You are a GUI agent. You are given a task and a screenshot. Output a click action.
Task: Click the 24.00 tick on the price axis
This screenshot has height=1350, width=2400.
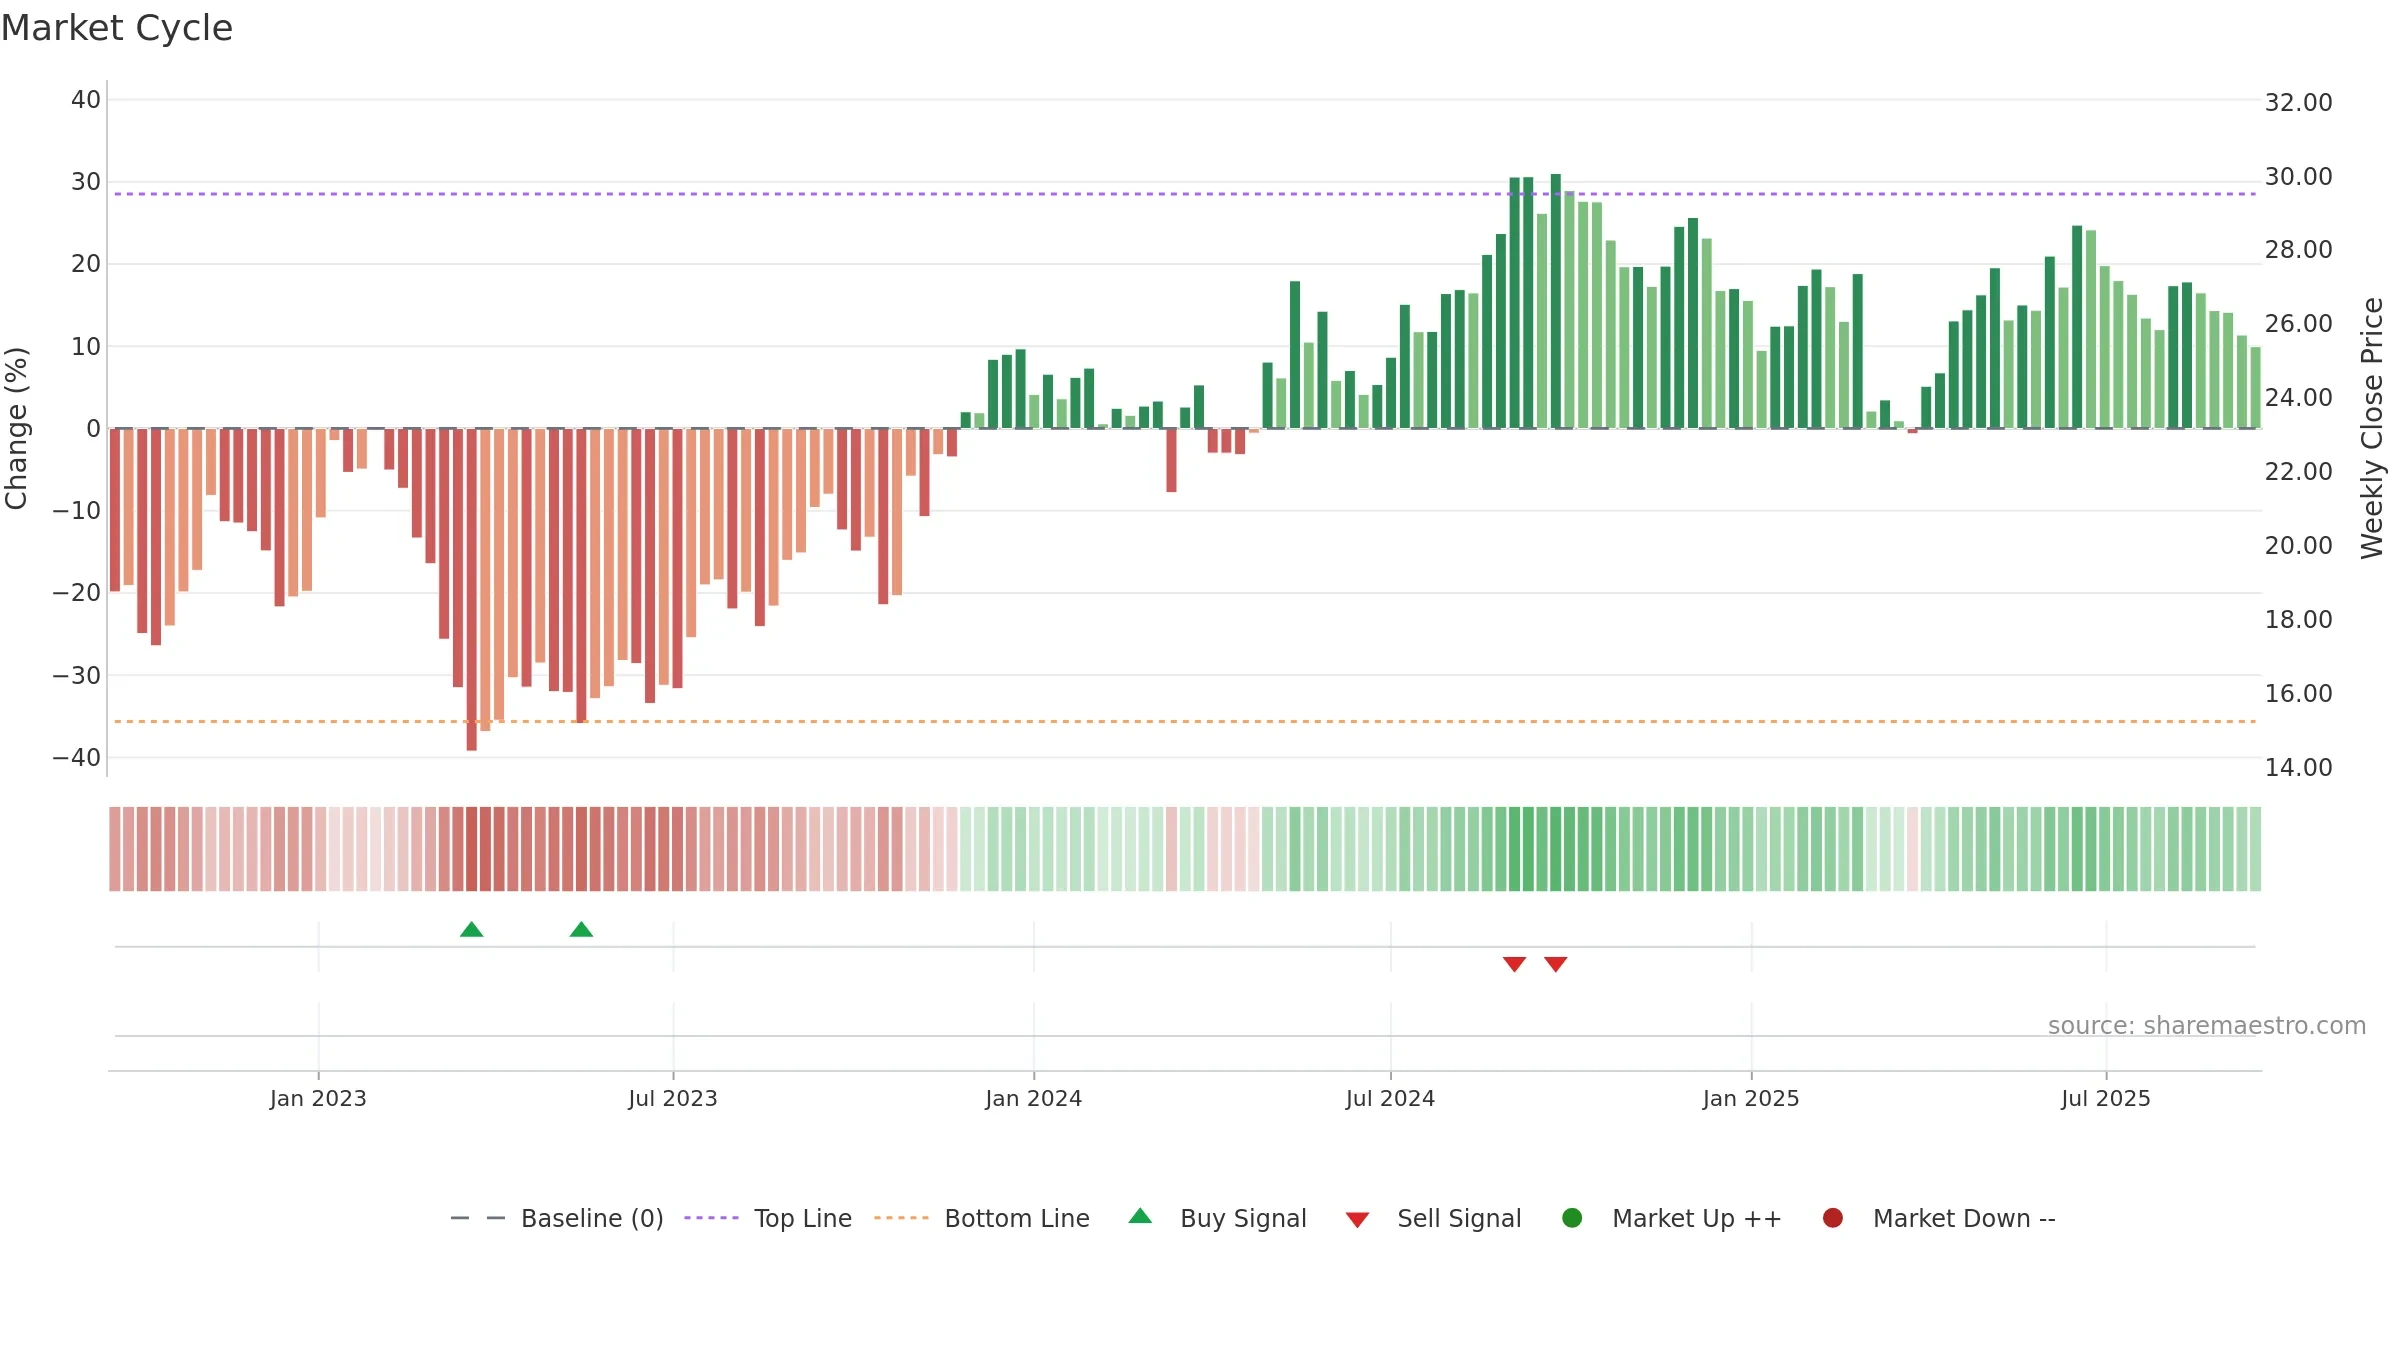click(x=2298, y=398)
